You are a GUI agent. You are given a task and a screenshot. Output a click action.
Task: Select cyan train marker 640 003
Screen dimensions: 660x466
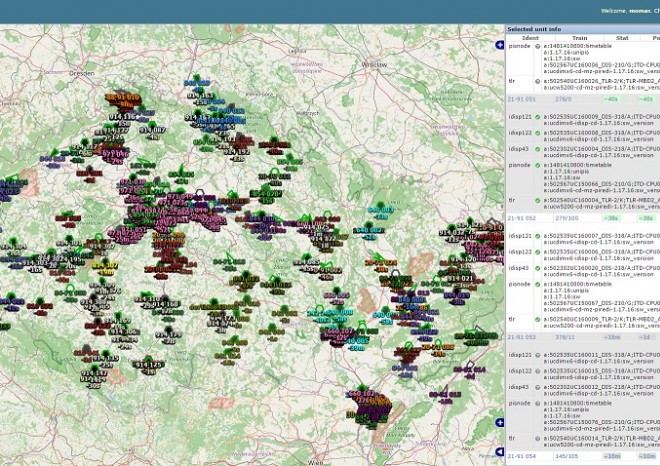(381, 210)
